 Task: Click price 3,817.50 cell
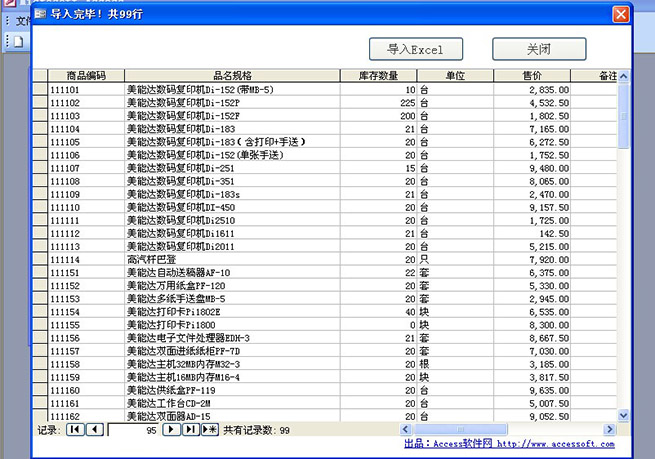click(x=532, y=377)
